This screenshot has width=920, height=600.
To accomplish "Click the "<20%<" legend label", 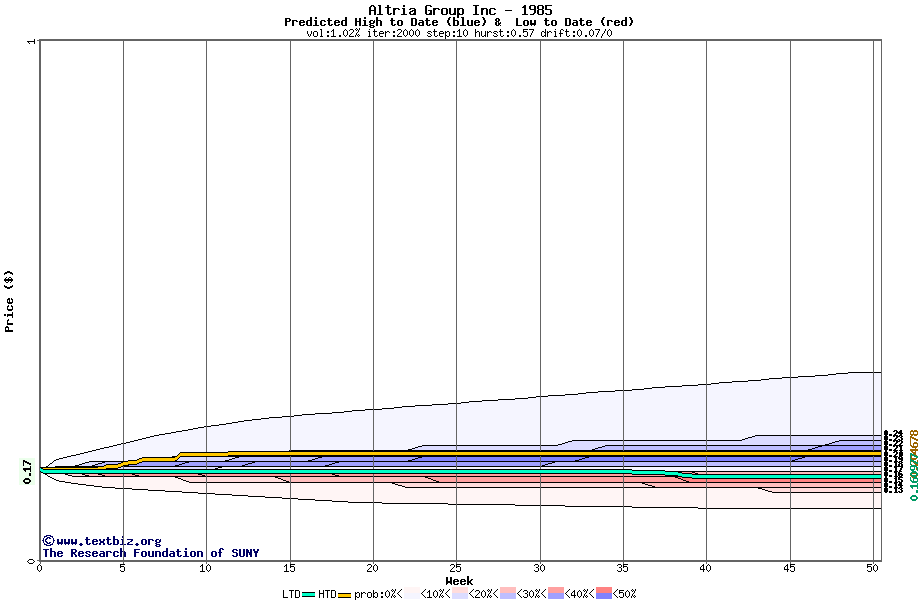I will 484,594.
